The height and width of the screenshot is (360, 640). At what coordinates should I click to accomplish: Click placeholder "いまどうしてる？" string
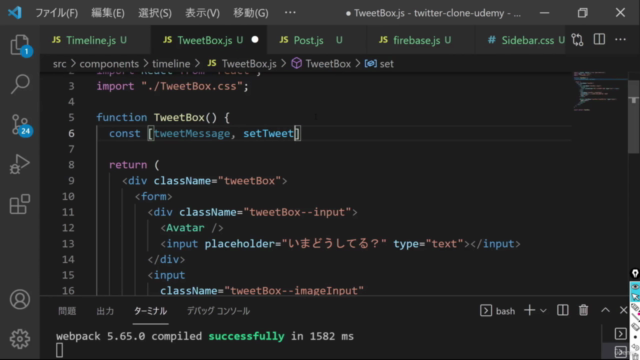[334, 244]
